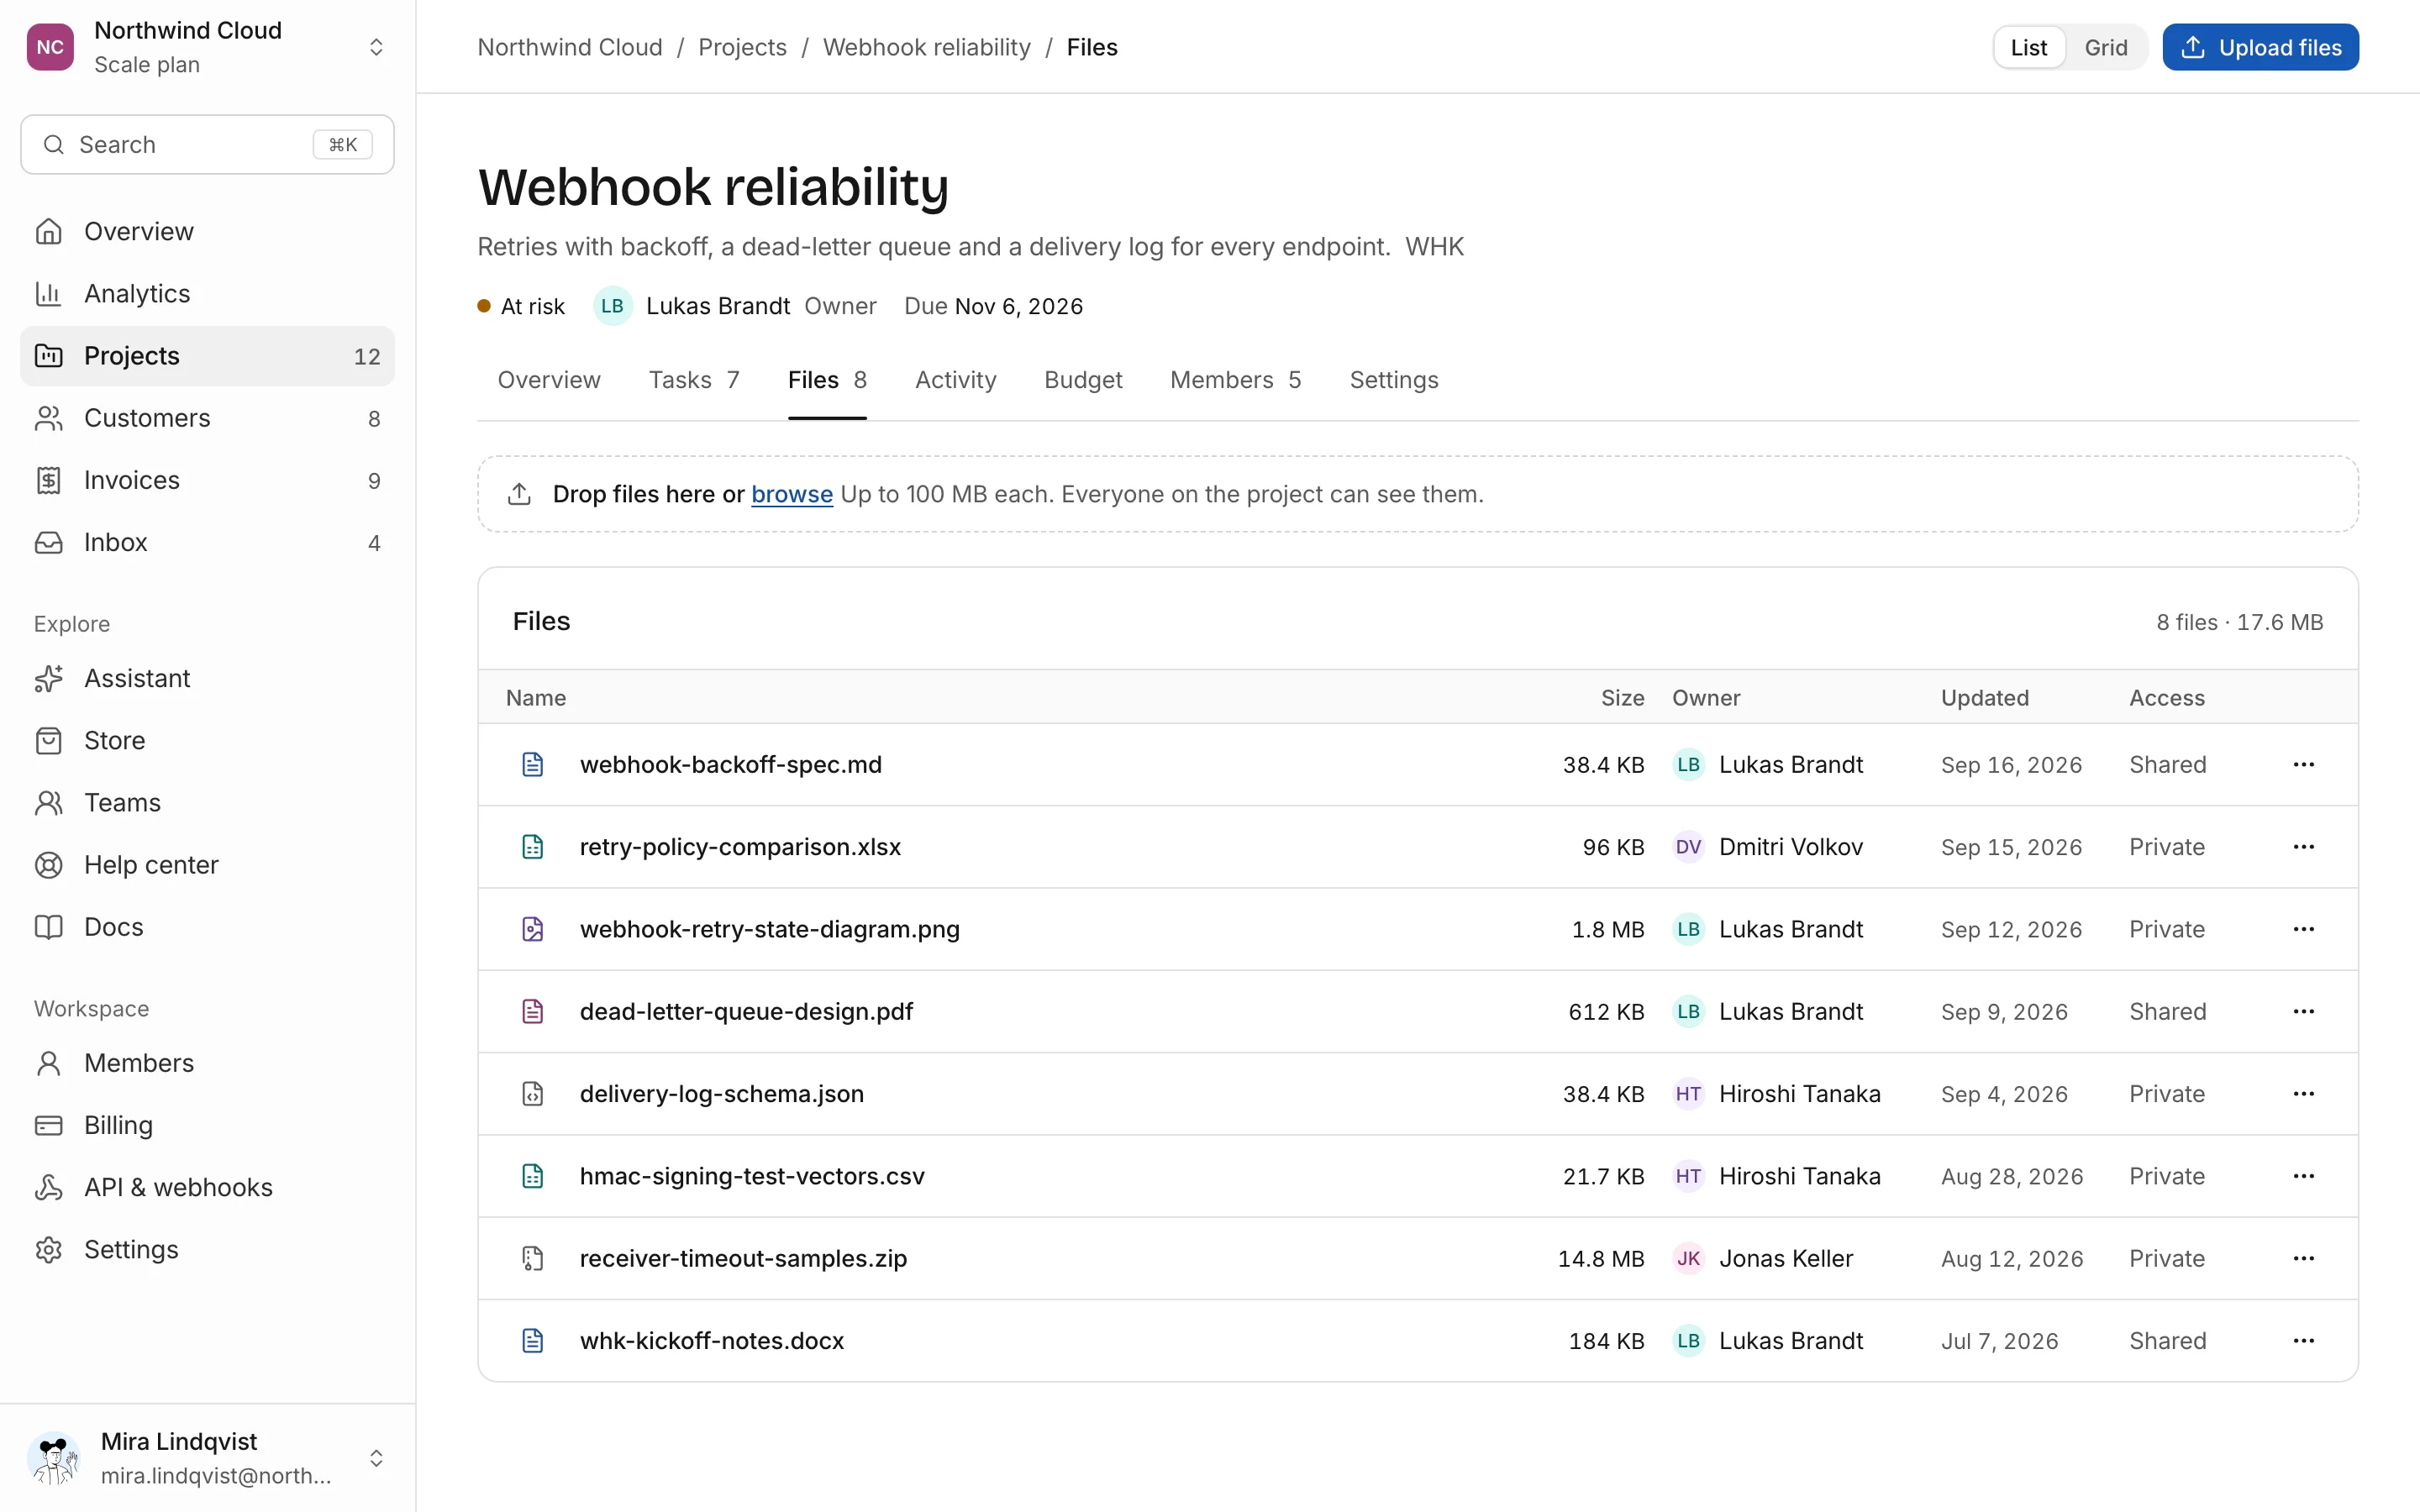Open workspace Settings in sidebar

[207, 1249]
